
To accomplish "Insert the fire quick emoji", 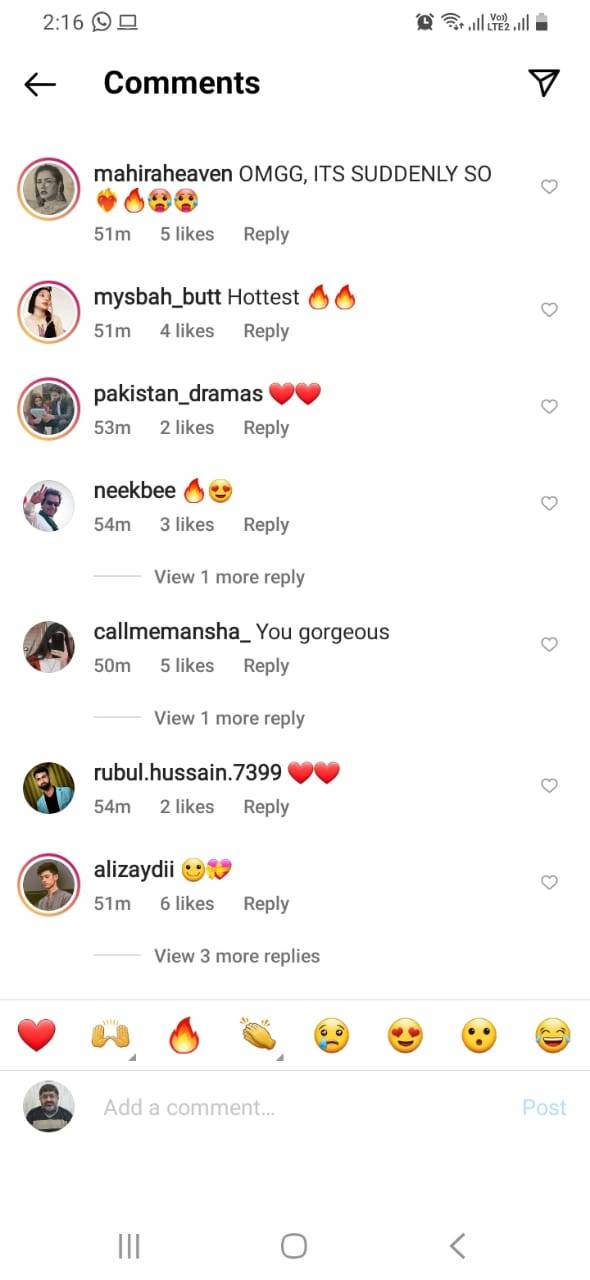I will tap(184, 1035).
